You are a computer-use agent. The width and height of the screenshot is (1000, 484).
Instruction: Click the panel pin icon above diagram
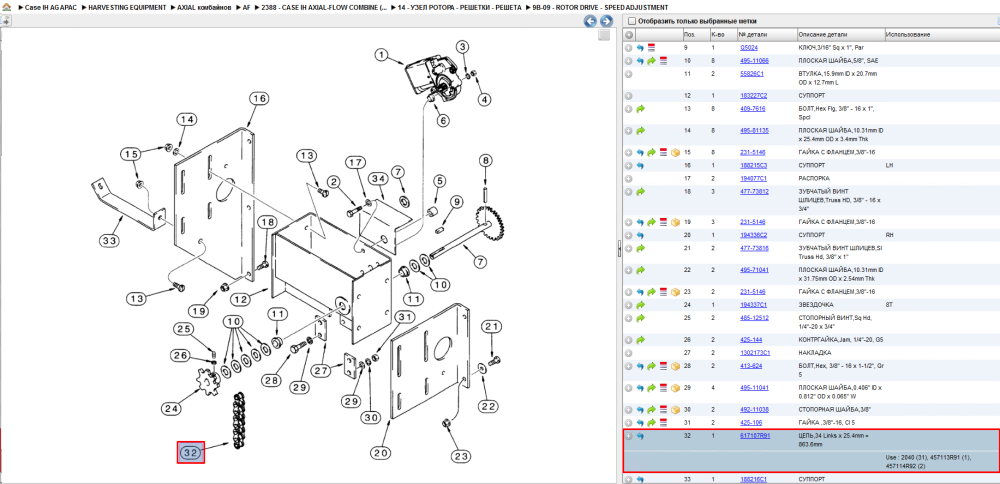(5, 21)
